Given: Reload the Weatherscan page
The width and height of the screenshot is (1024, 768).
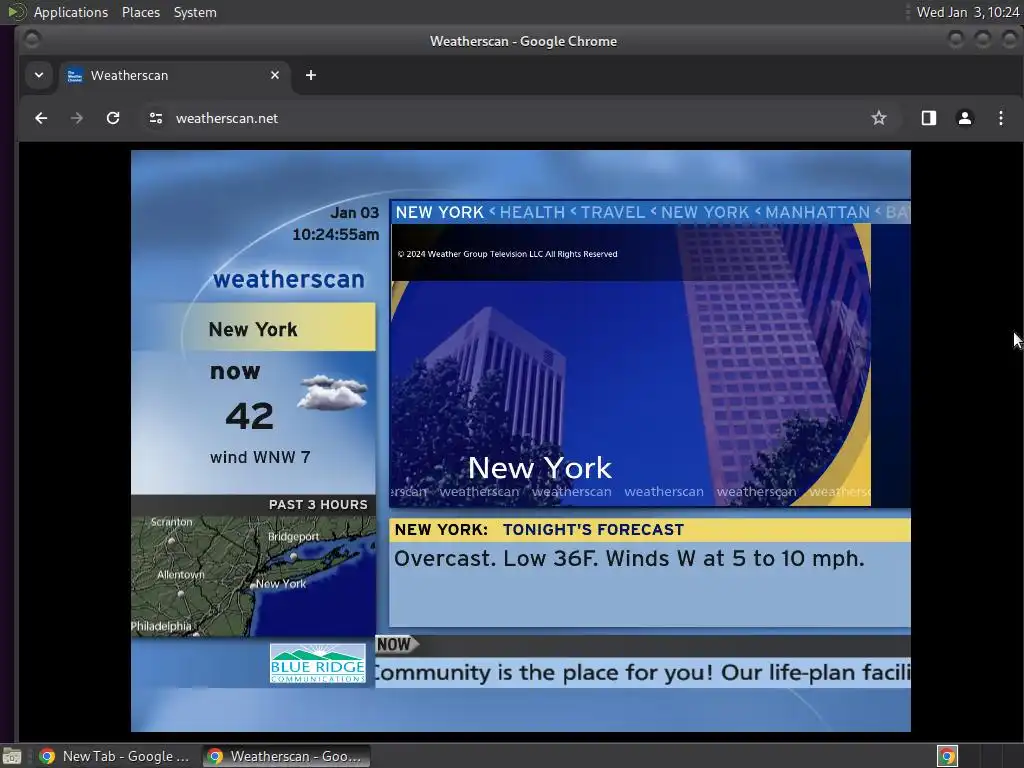Looking at the screenshot, I should tap(113, 118).
